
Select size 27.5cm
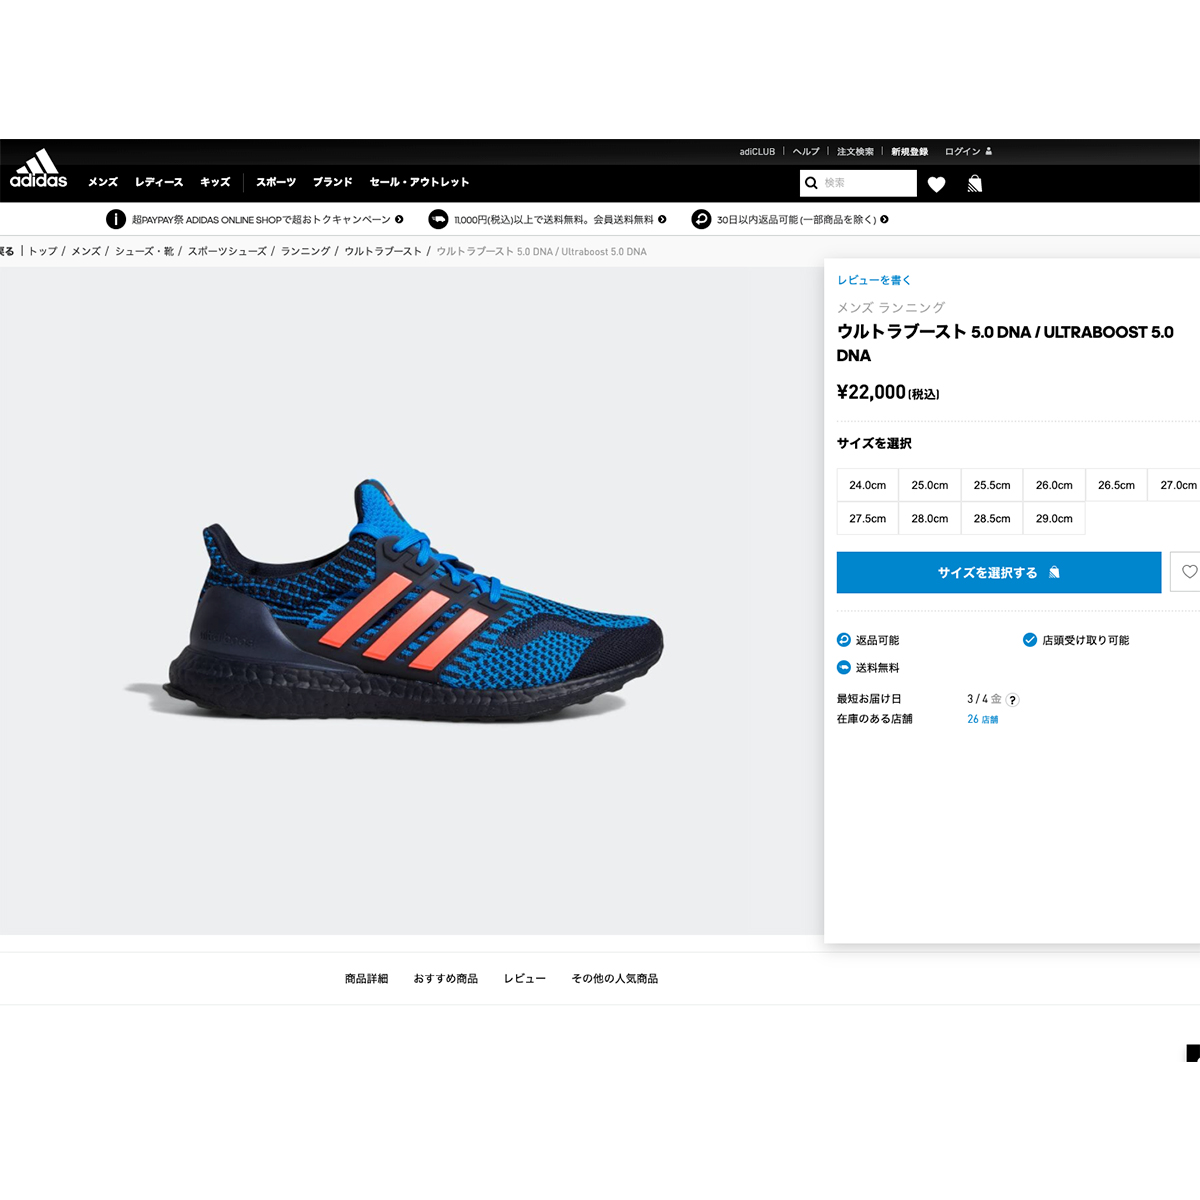coord(868,519)
